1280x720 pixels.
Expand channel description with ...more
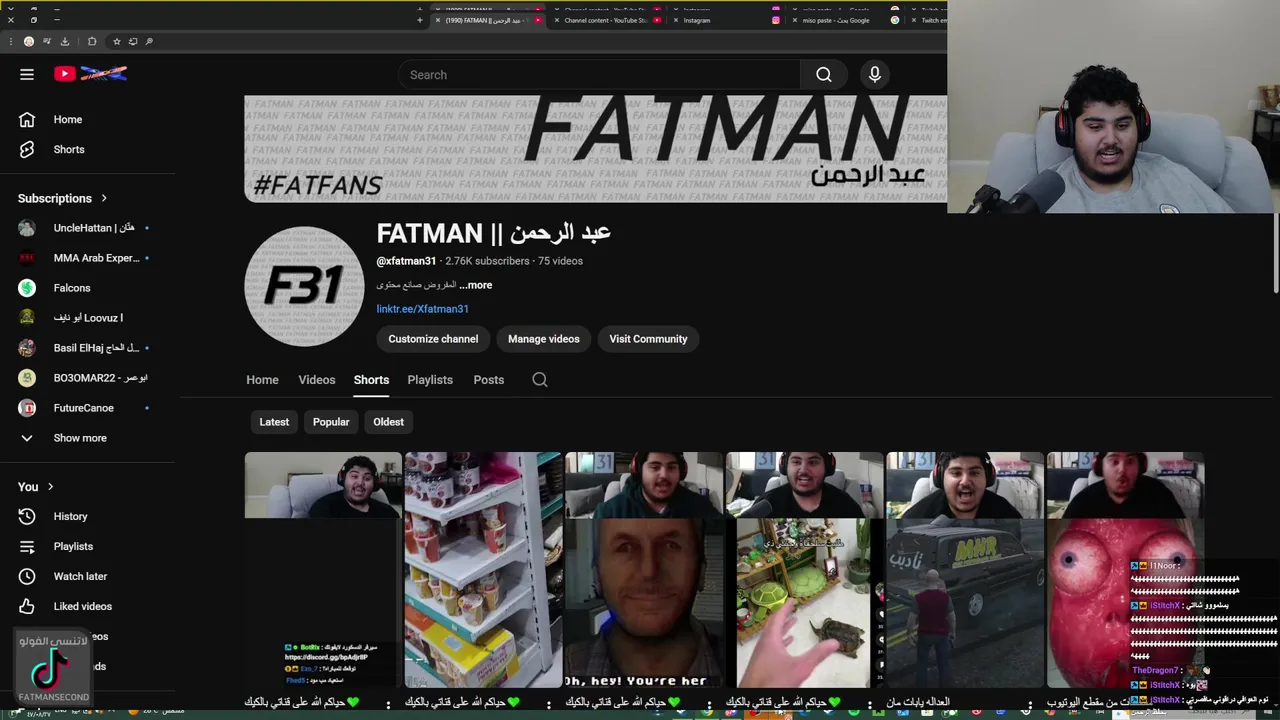point(476,285)
